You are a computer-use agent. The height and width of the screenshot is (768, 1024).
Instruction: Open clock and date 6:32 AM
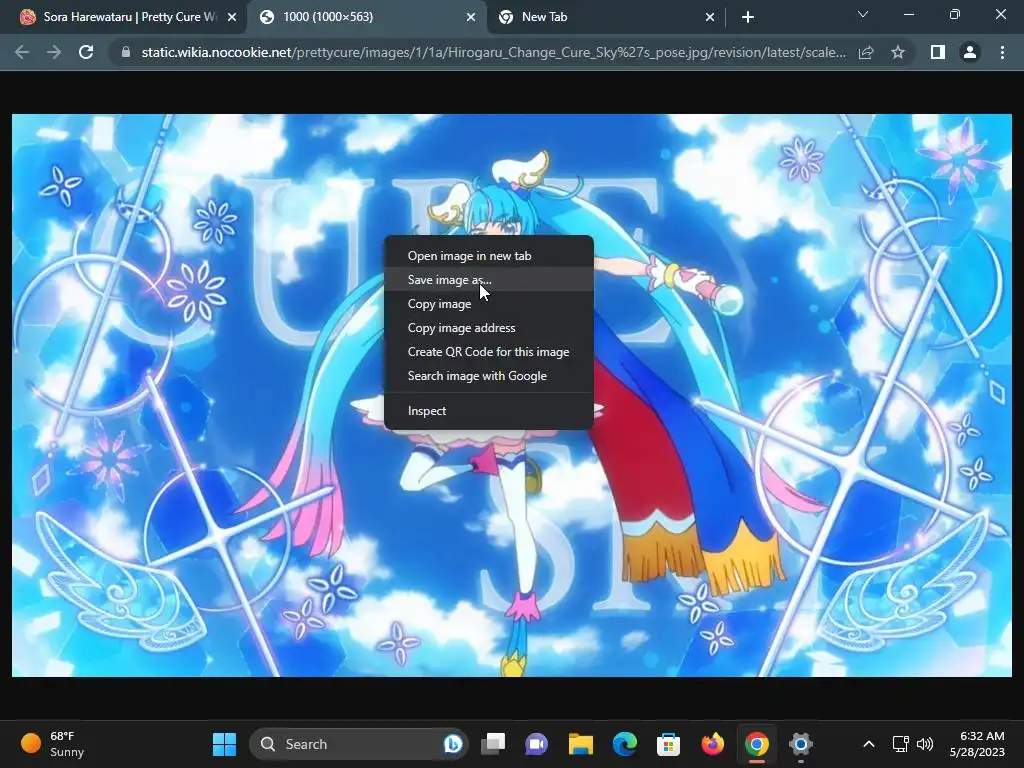(x=977, y=744)
